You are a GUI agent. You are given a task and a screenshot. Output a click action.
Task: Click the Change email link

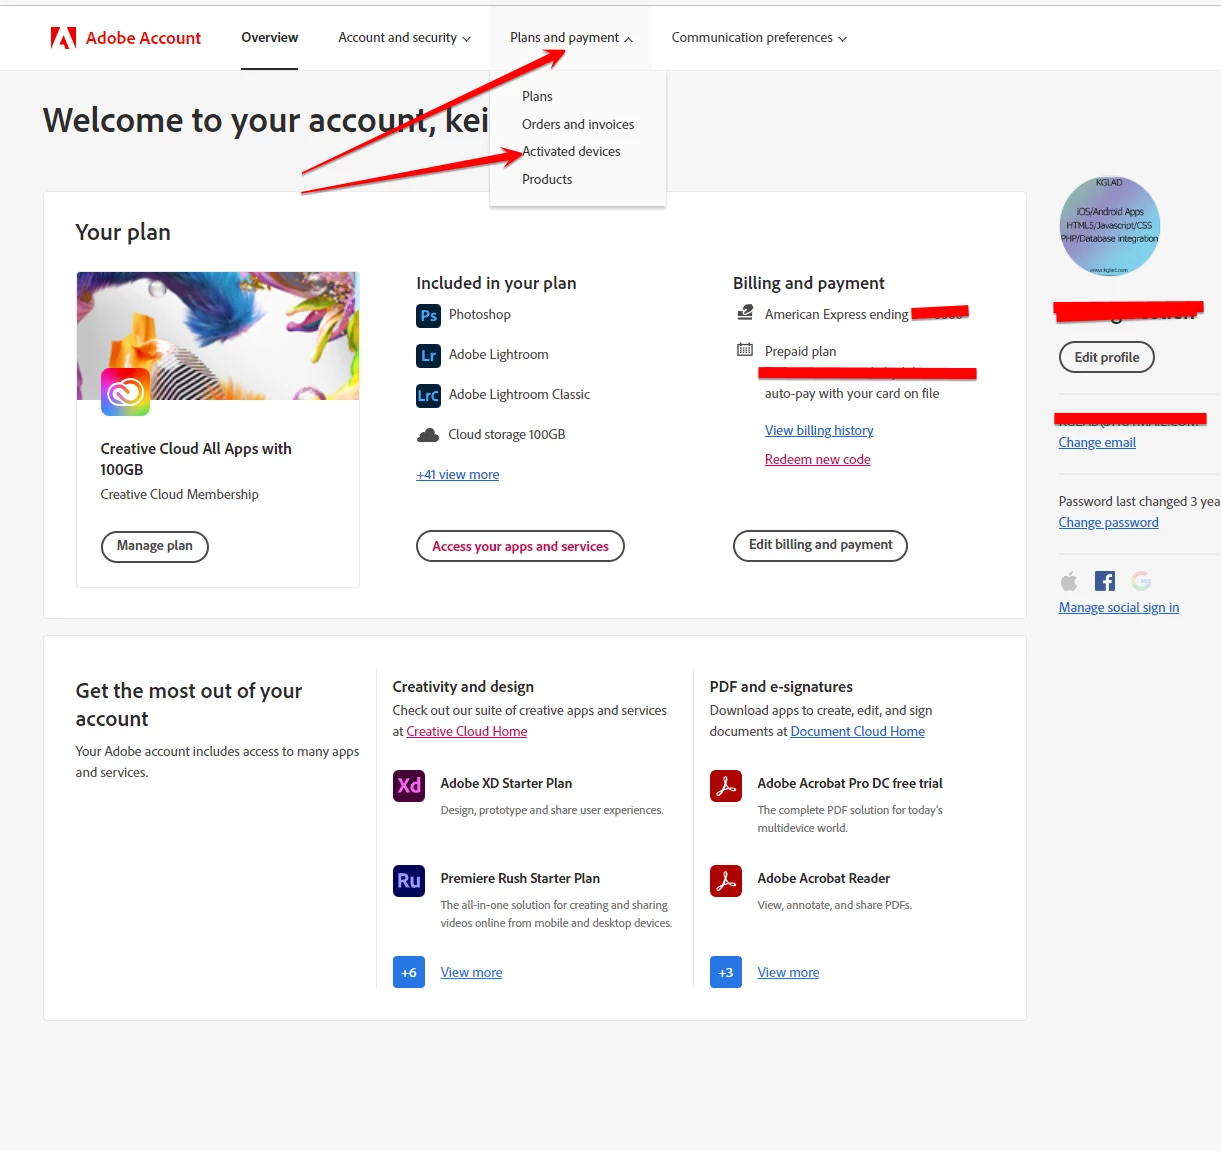[x=1097, y=443]
